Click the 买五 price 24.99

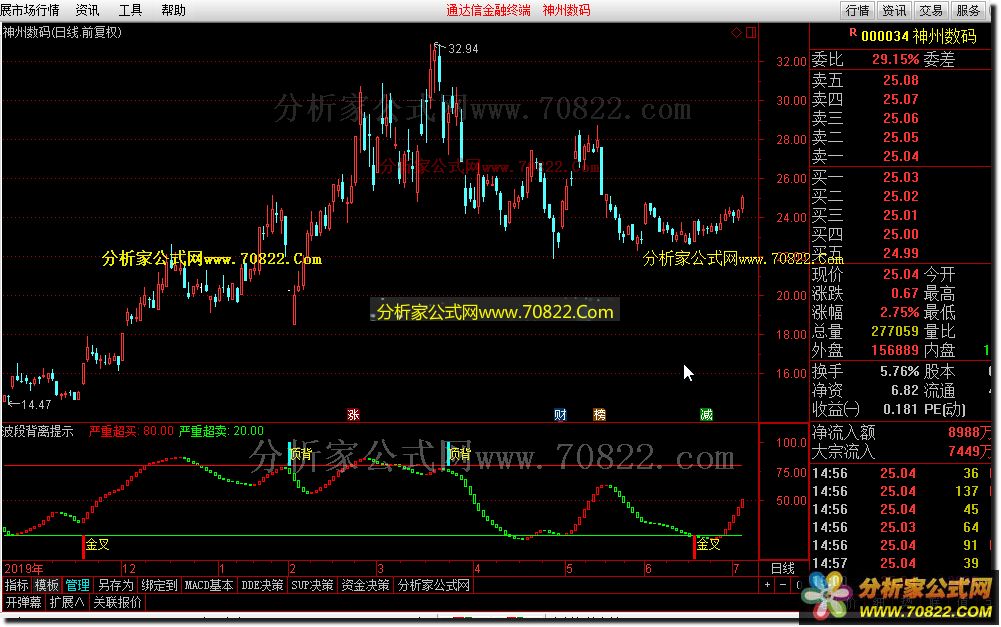(901, 253)
